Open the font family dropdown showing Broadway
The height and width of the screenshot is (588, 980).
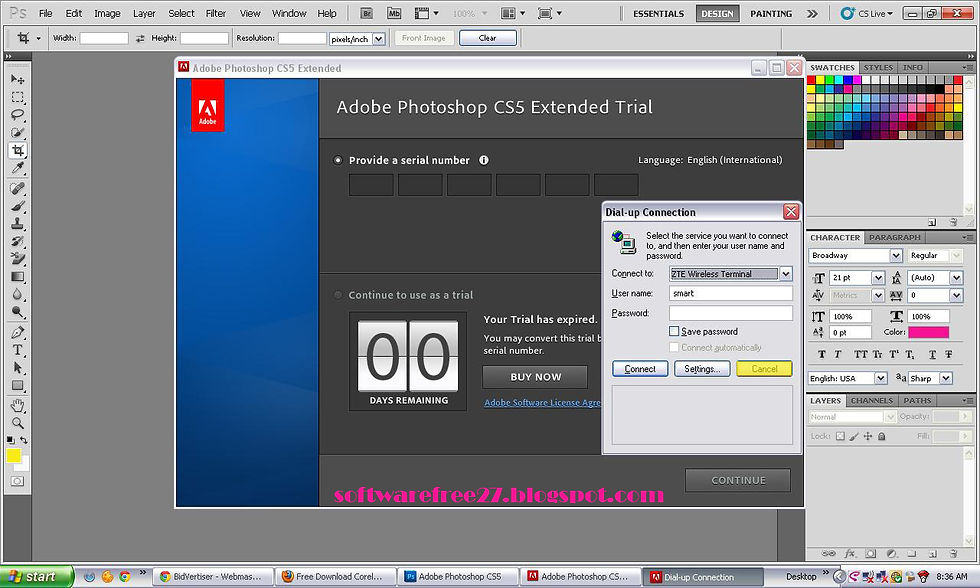click(896, 256)
